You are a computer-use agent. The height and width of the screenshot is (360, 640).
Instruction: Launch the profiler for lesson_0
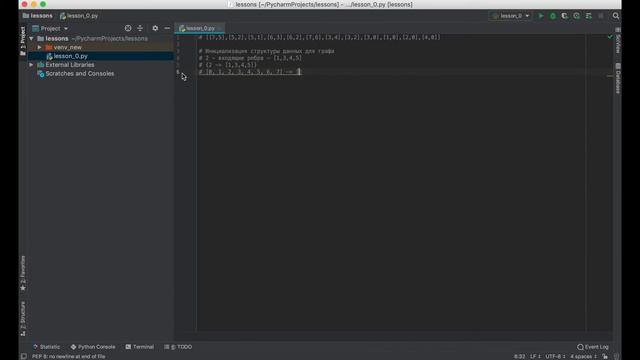576,16
